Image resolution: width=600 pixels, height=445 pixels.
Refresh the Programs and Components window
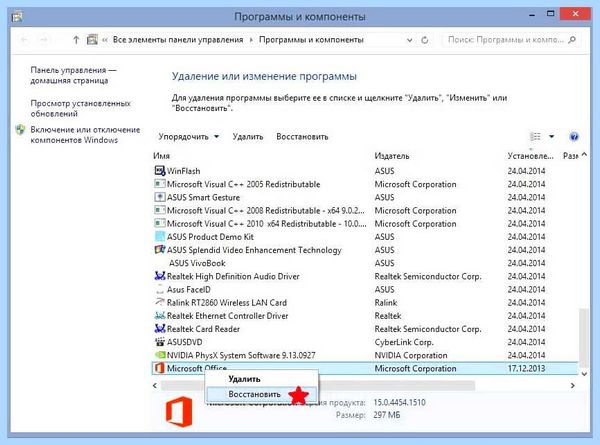click(x=424, y=40)
